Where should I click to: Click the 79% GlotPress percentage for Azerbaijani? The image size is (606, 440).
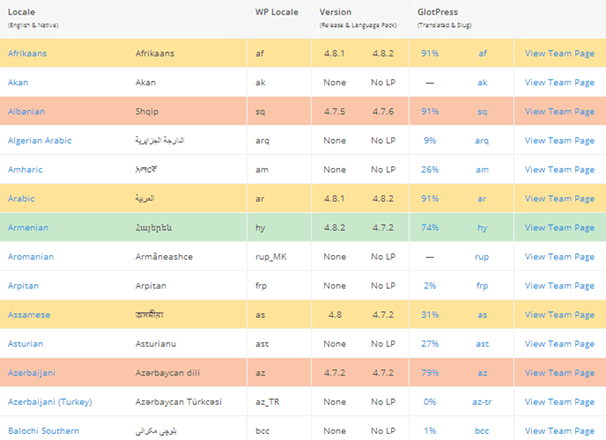(x=431, y=373)
